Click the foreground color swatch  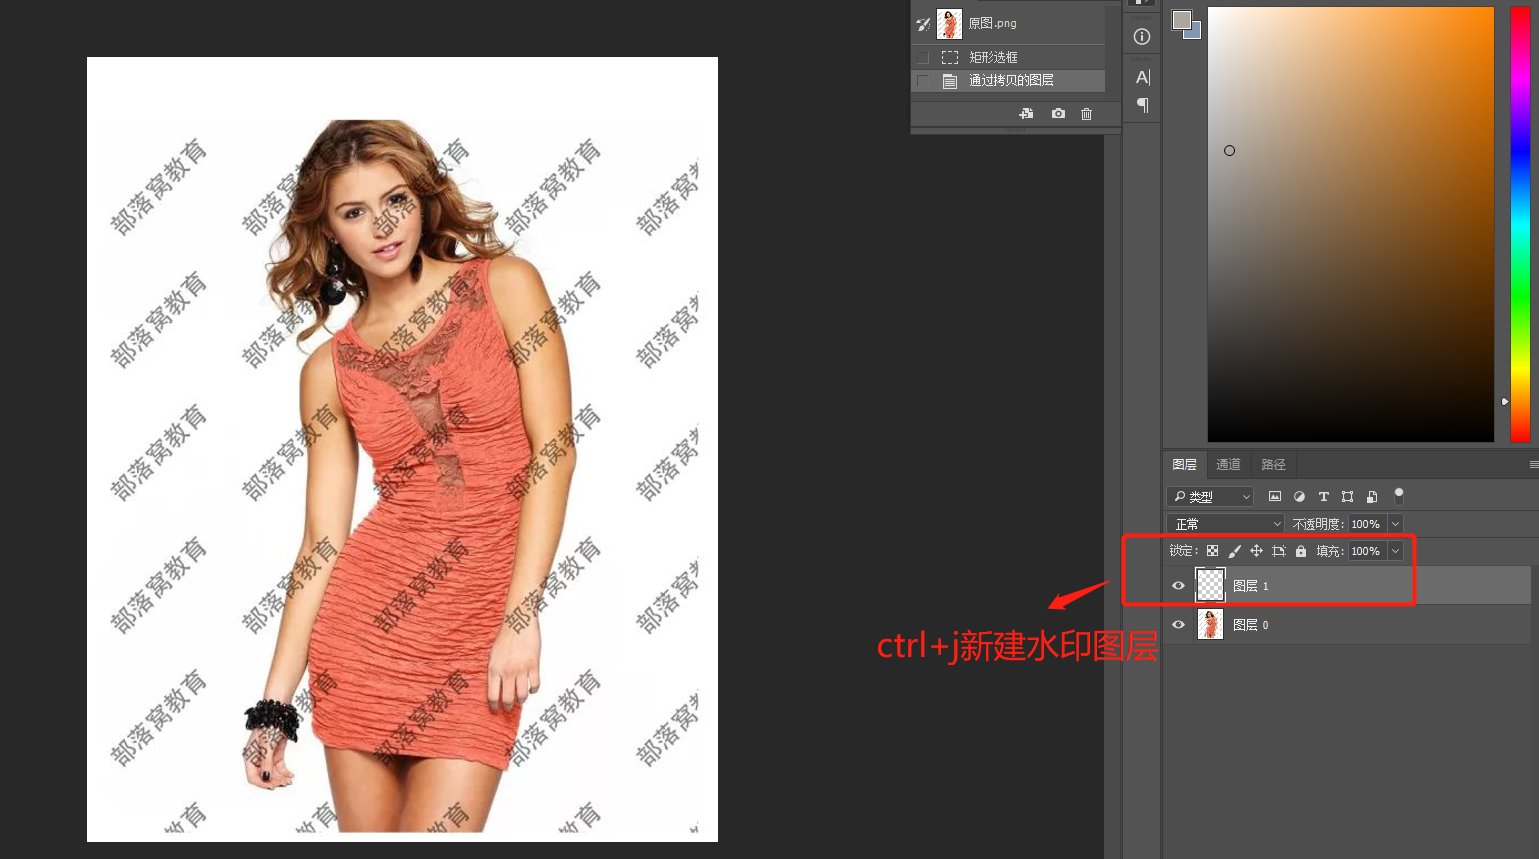pos(1181,21)
